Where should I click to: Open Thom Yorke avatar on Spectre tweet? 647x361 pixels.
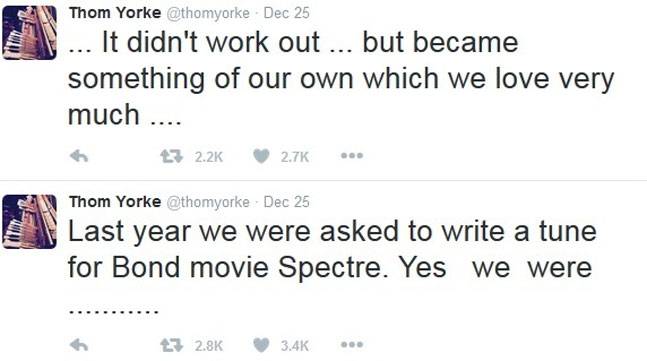click(x=29, y=222)
